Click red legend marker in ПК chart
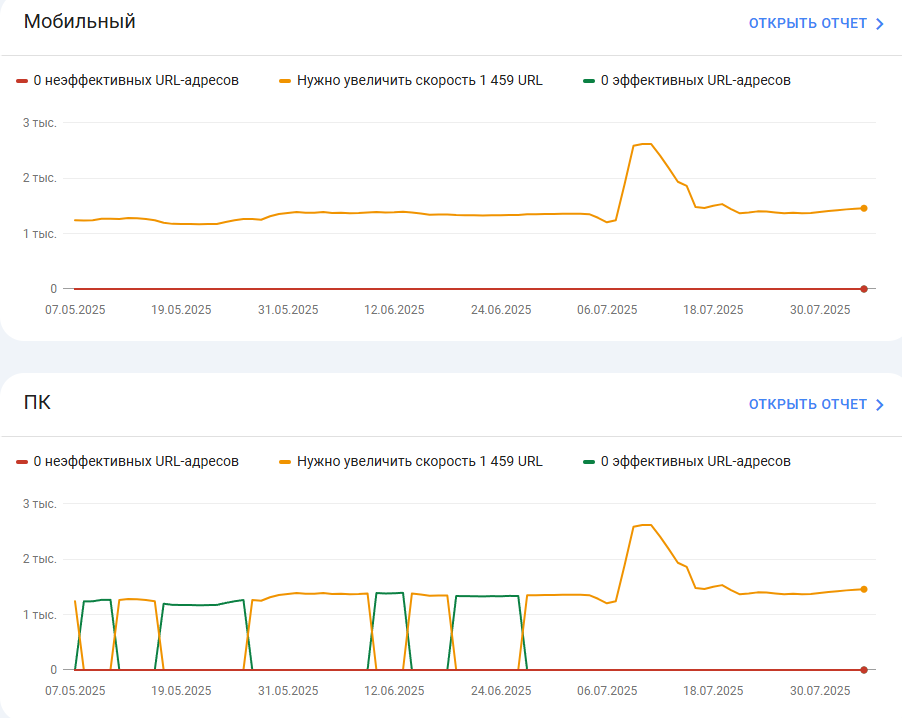Image resolution: width=902 pixels, height=718 pixels. (22, 462)
